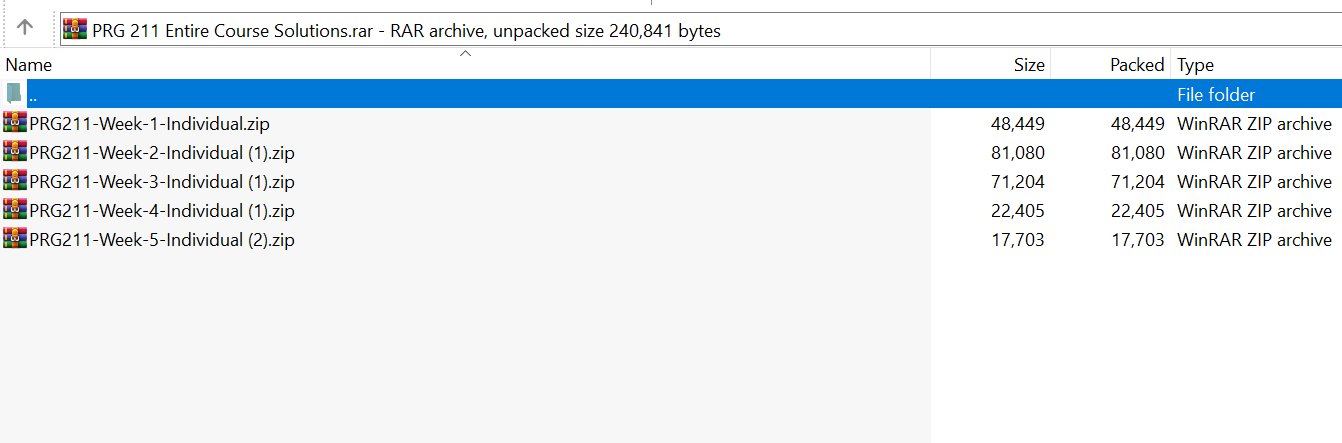Sort by the Type column header
Screen dimensions: 1342x443
pyautogui.click(x=1195, y=65)
